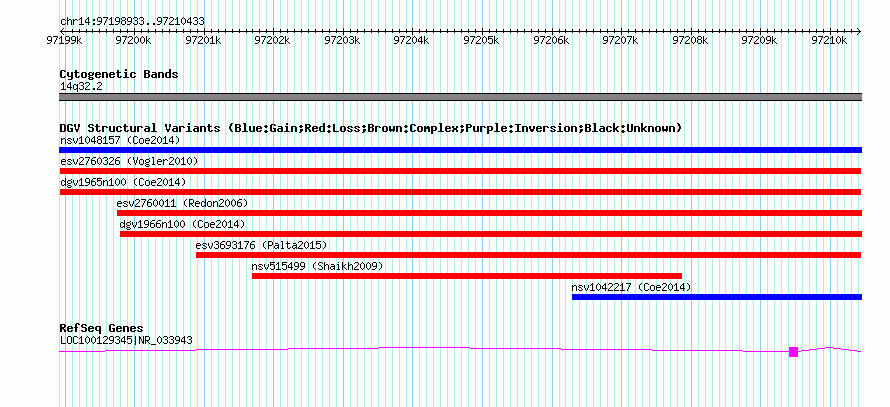Click the 97207k ruler position
Viewport: 890px width, 407px height.
(621, 41)
